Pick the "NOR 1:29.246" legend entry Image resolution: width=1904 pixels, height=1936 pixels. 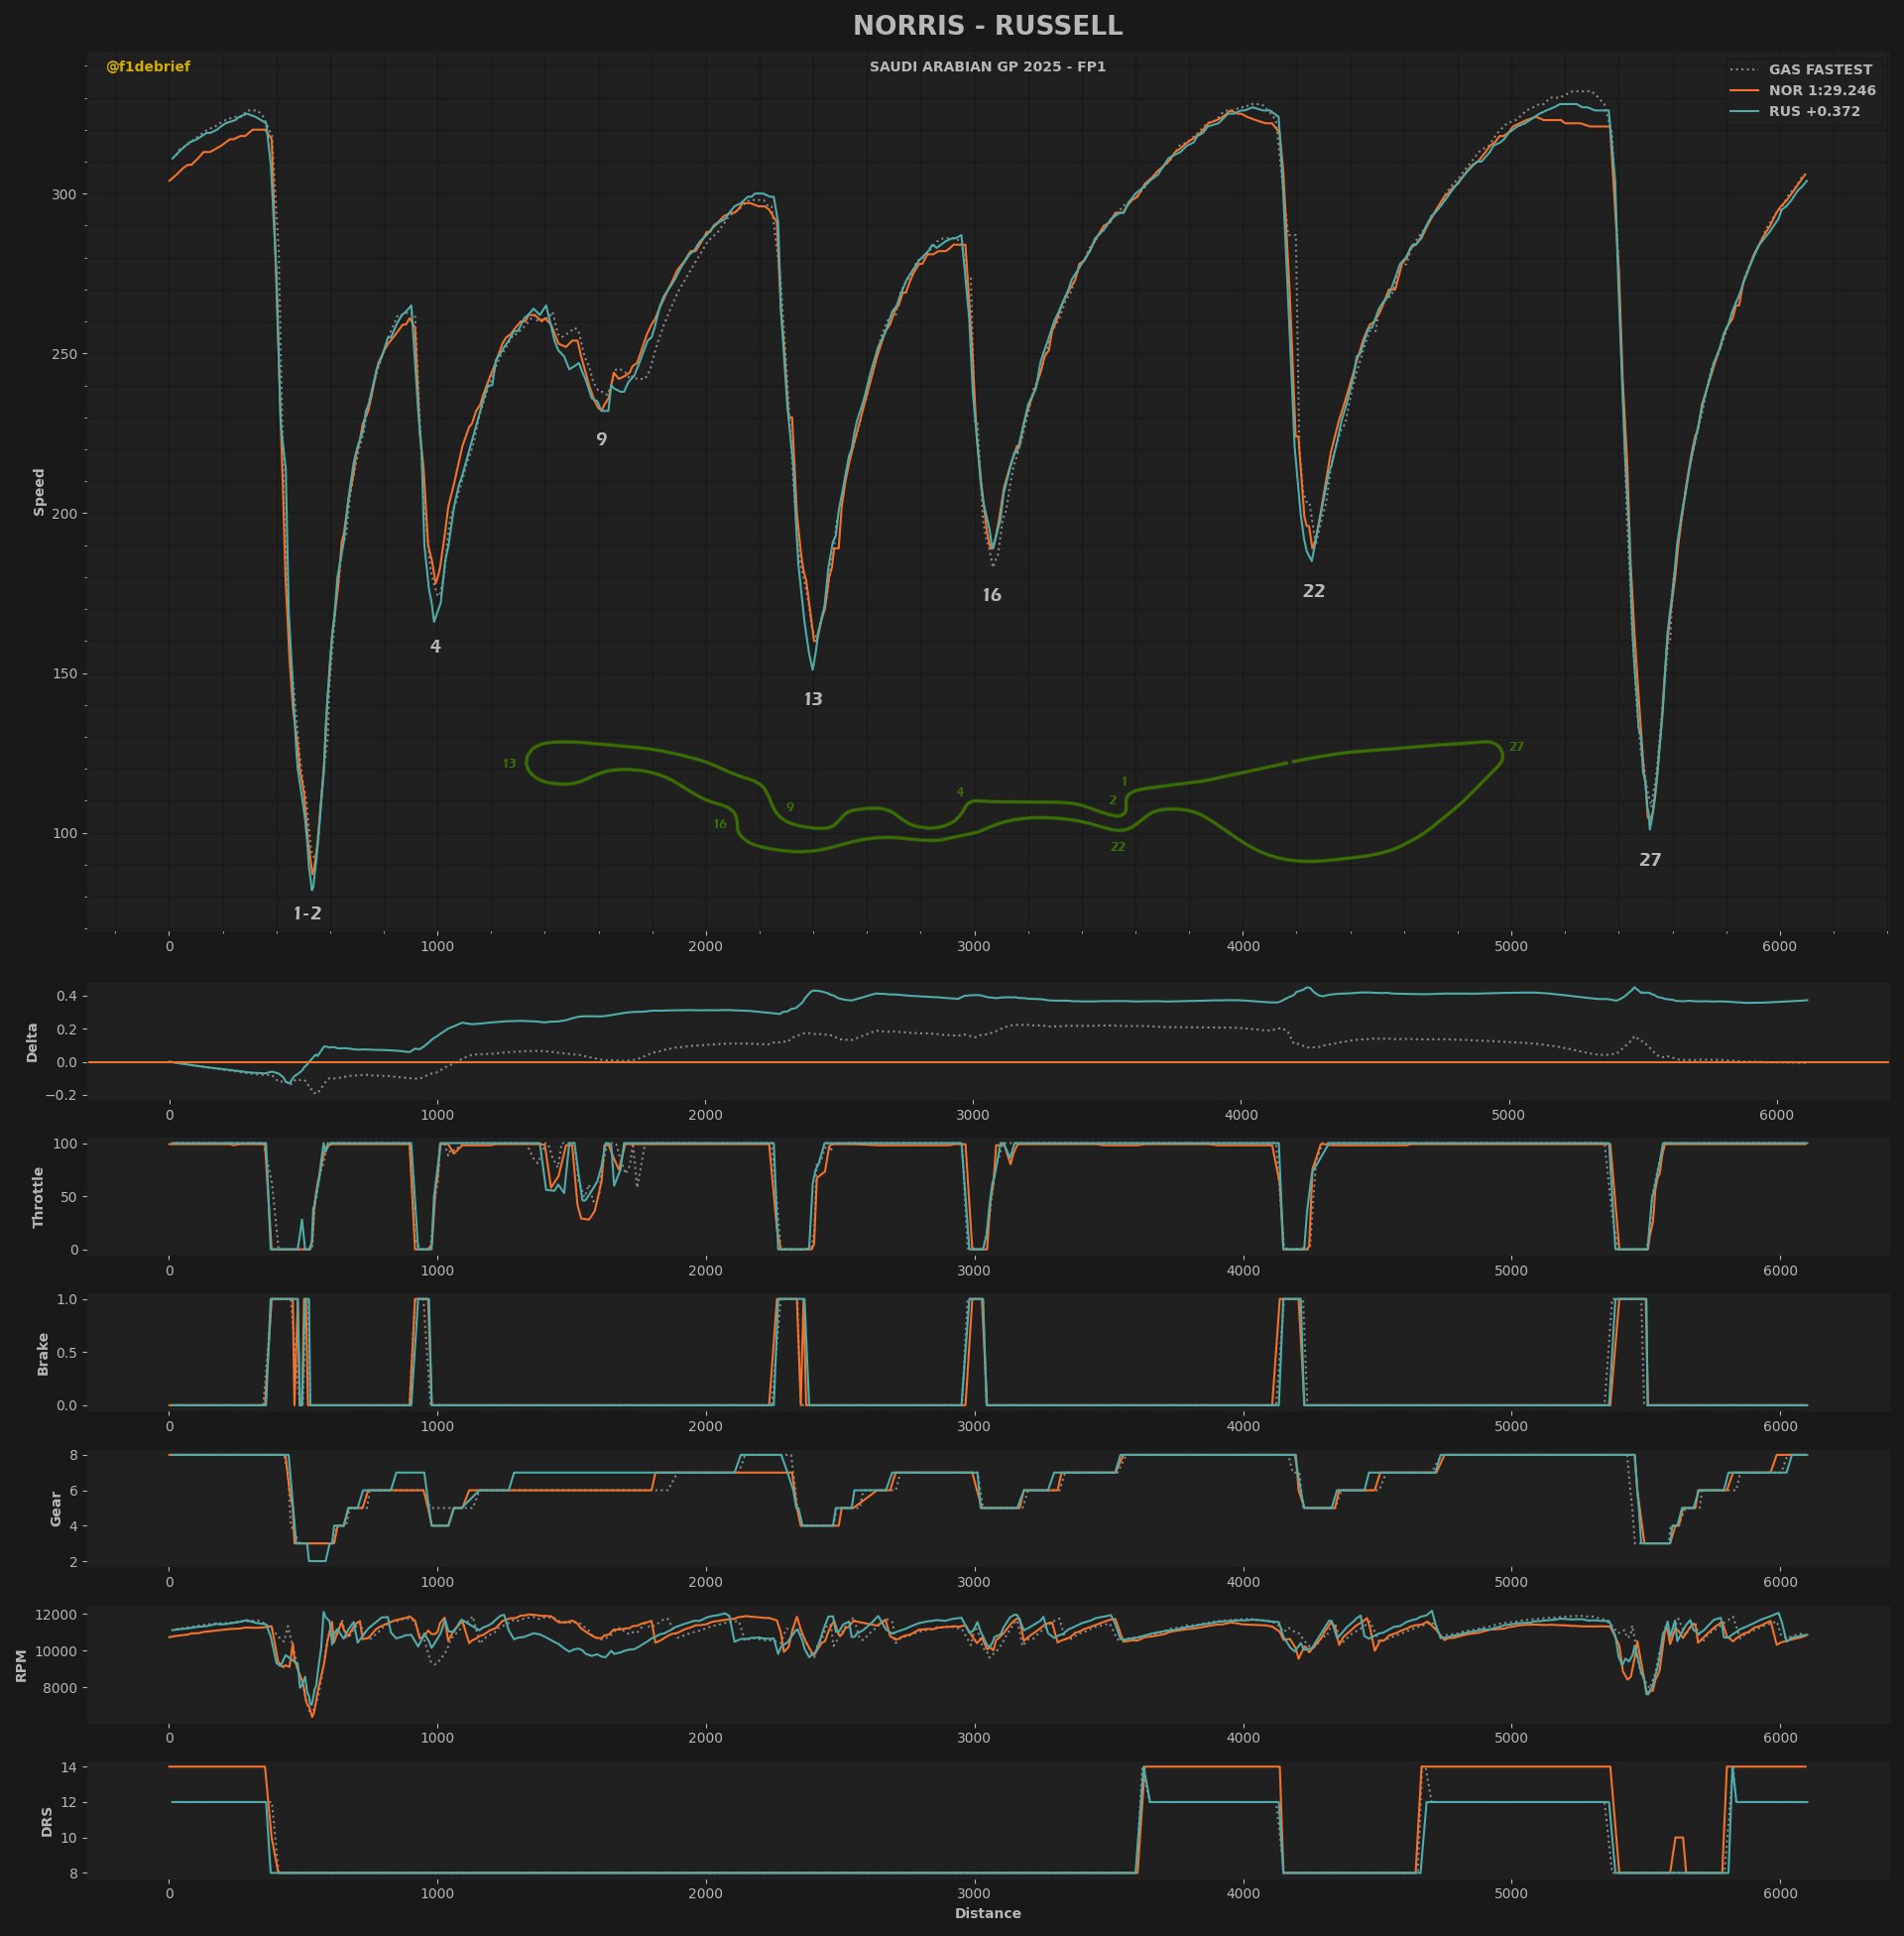click(1822, 91)
